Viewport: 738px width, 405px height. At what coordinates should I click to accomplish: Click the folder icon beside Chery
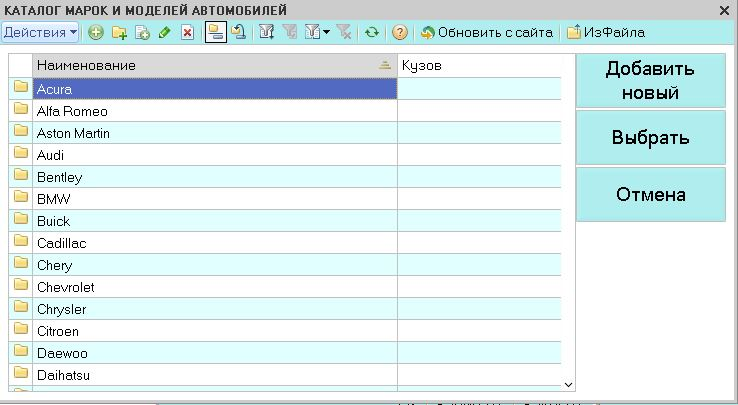[21, 263]
